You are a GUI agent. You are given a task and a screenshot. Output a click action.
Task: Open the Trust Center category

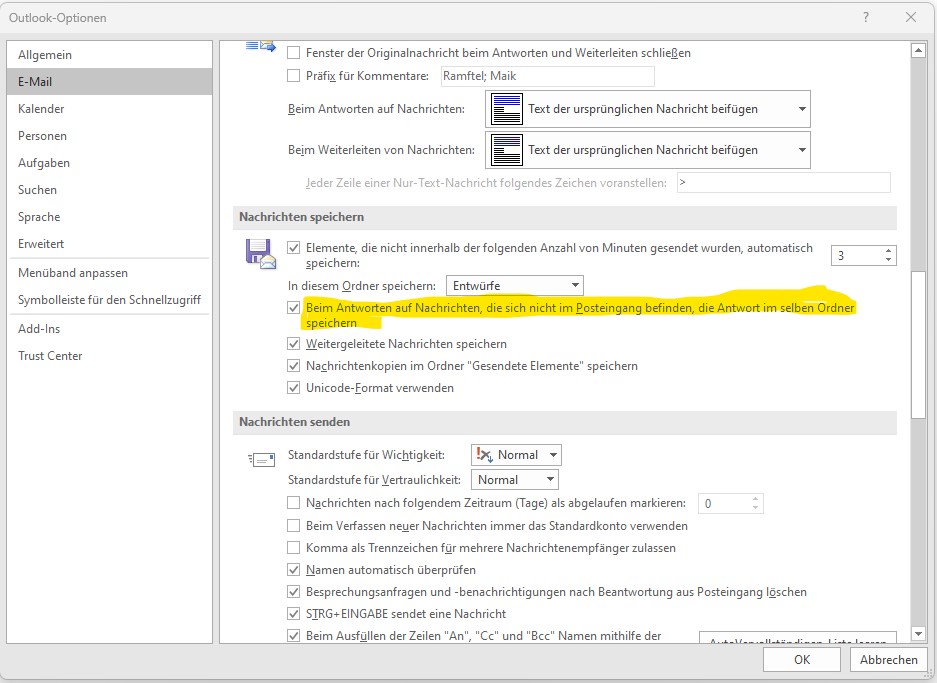pos(109,356)
